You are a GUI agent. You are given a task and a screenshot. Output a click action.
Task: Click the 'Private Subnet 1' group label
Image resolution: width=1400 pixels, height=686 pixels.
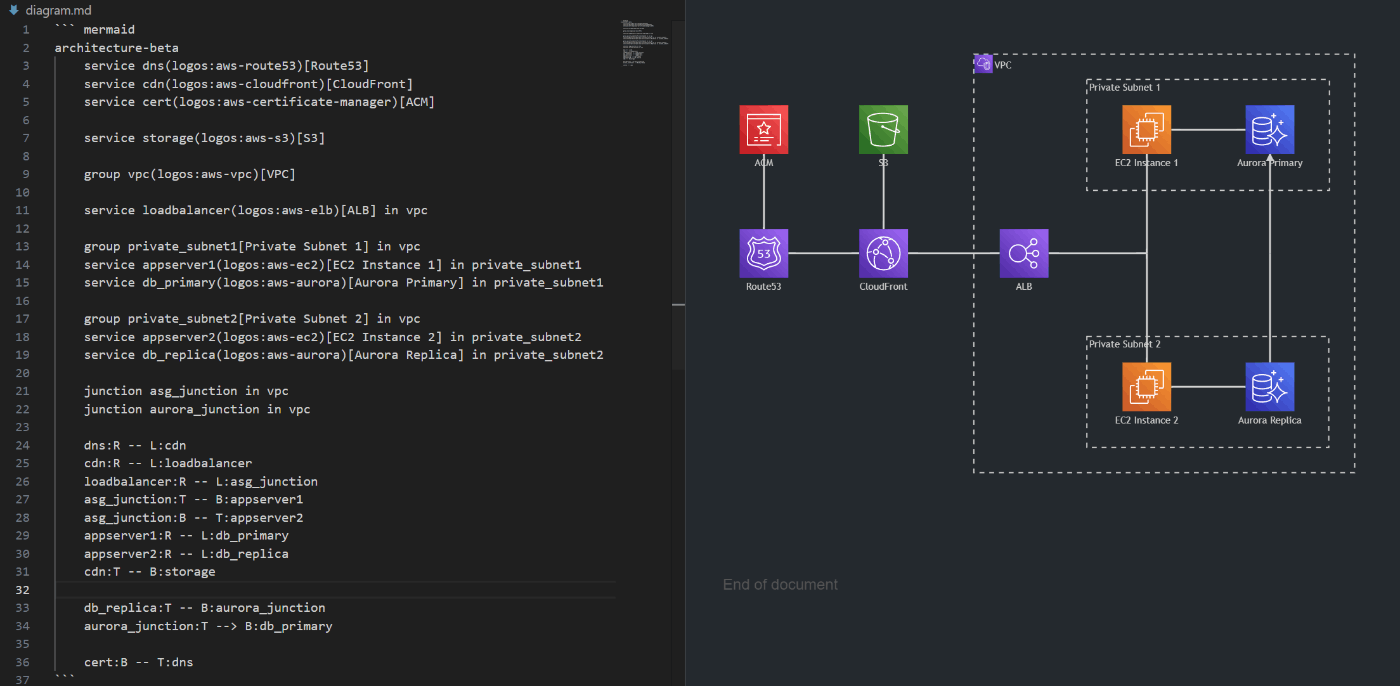tap(1125, 87)
